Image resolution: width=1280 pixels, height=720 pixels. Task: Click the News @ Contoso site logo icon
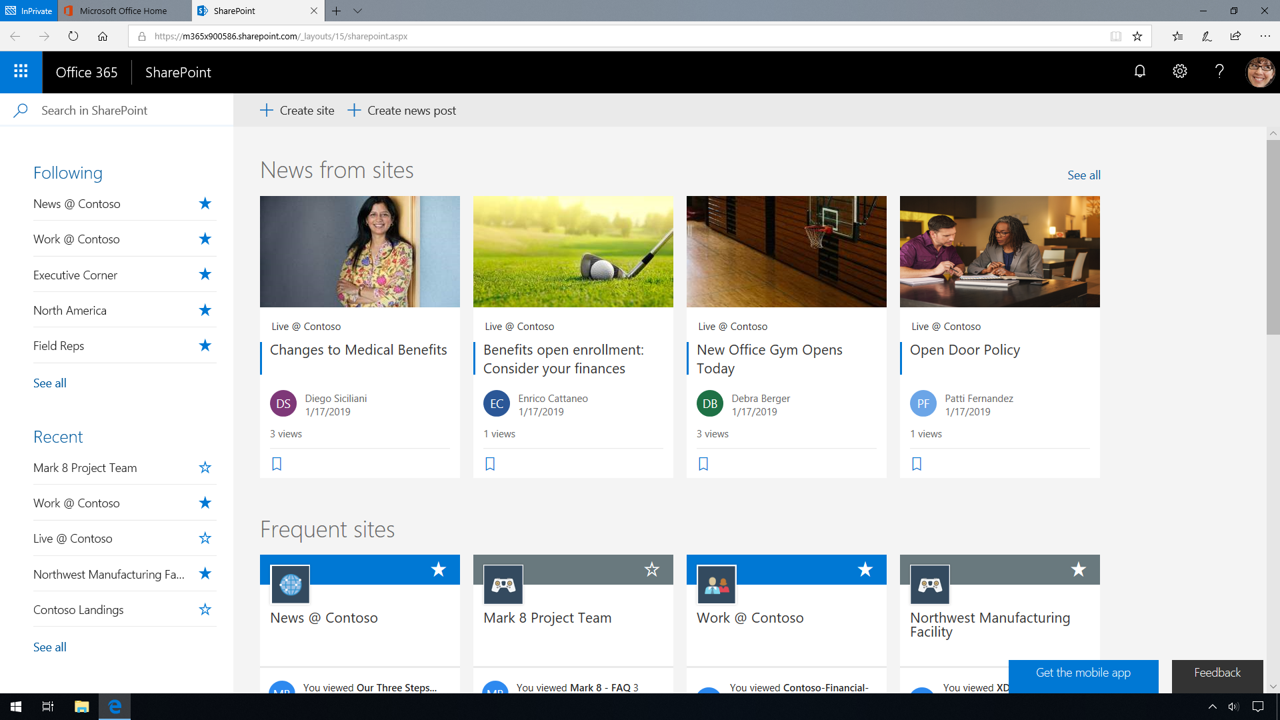tap(290, 584)
